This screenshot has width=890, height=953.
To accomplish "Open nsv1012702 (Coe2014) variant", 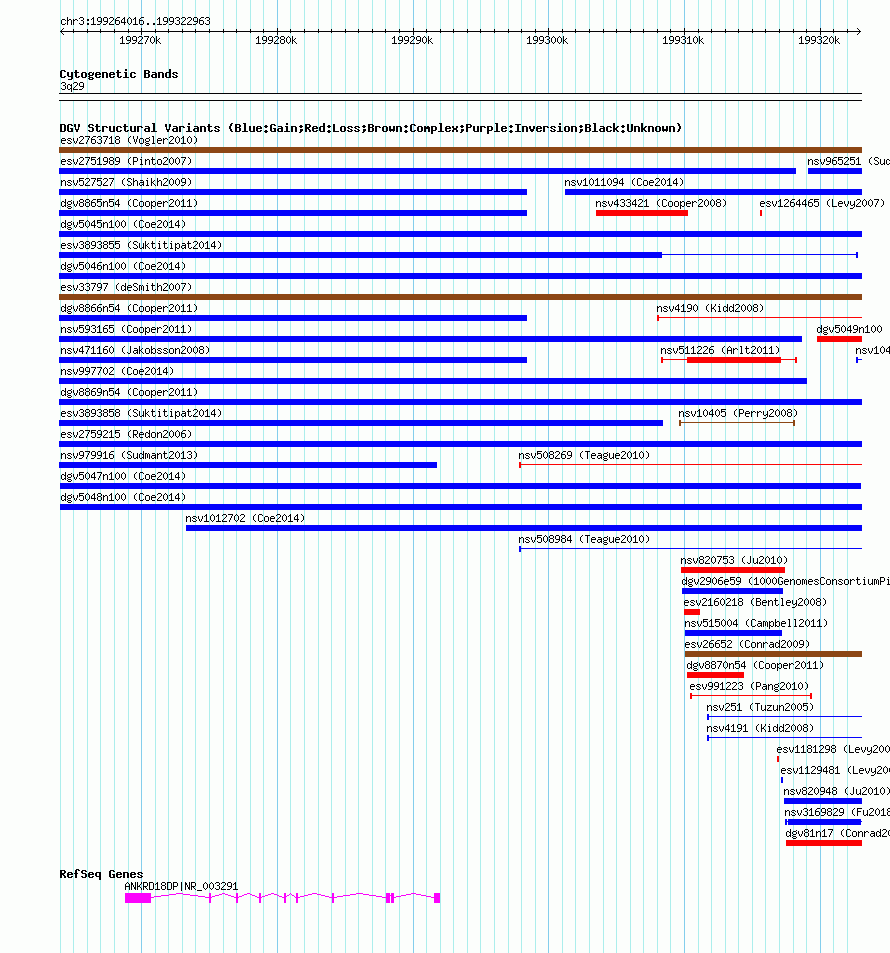I will pyautogui.click(x=245, y=518).
